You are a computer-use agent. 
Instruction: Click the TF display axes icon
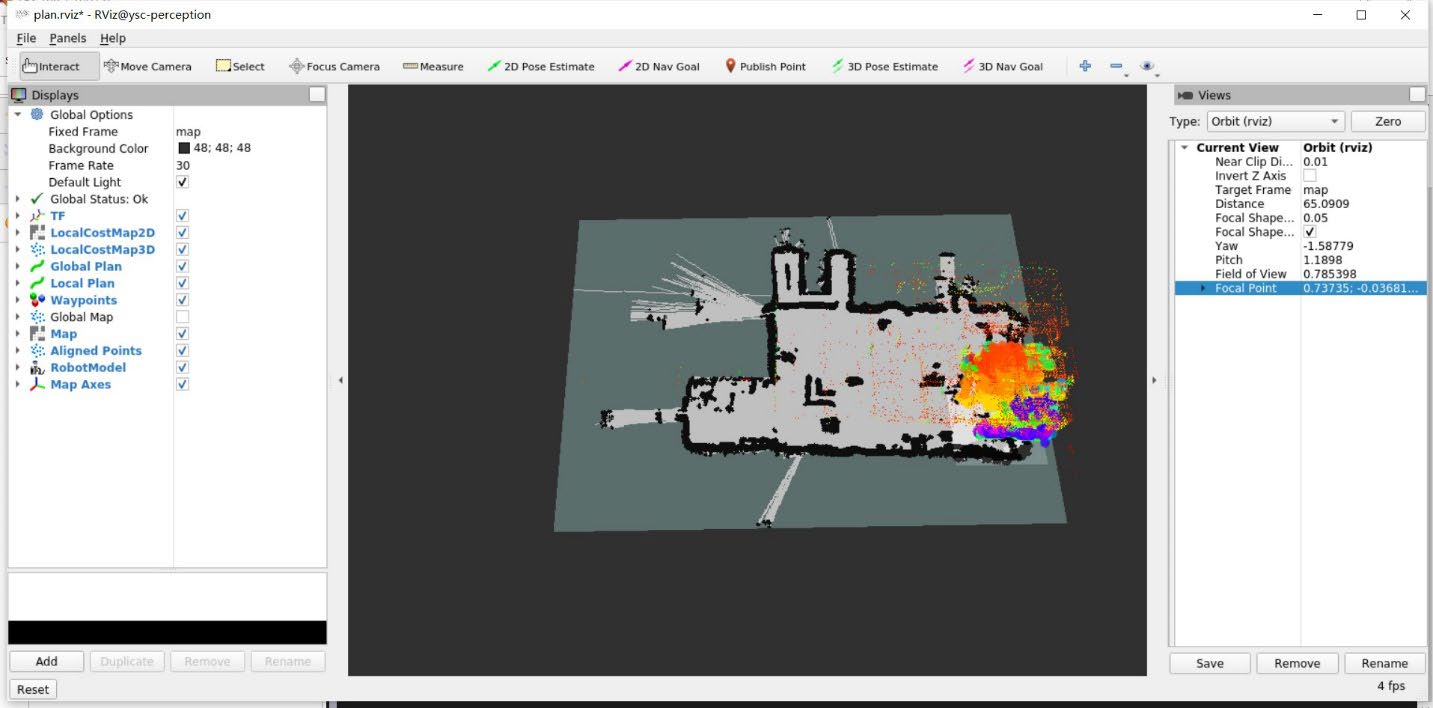click(38, 216)
